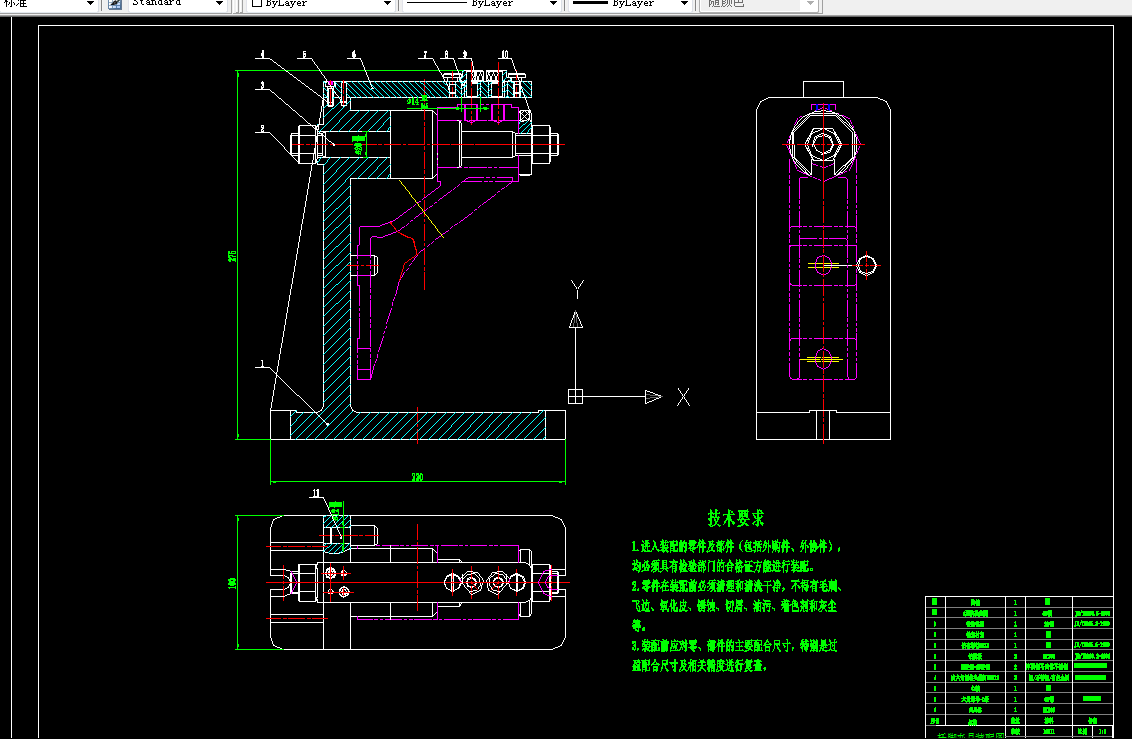
Task: Select the 275 height dimension text
Action: click(232, 256)
